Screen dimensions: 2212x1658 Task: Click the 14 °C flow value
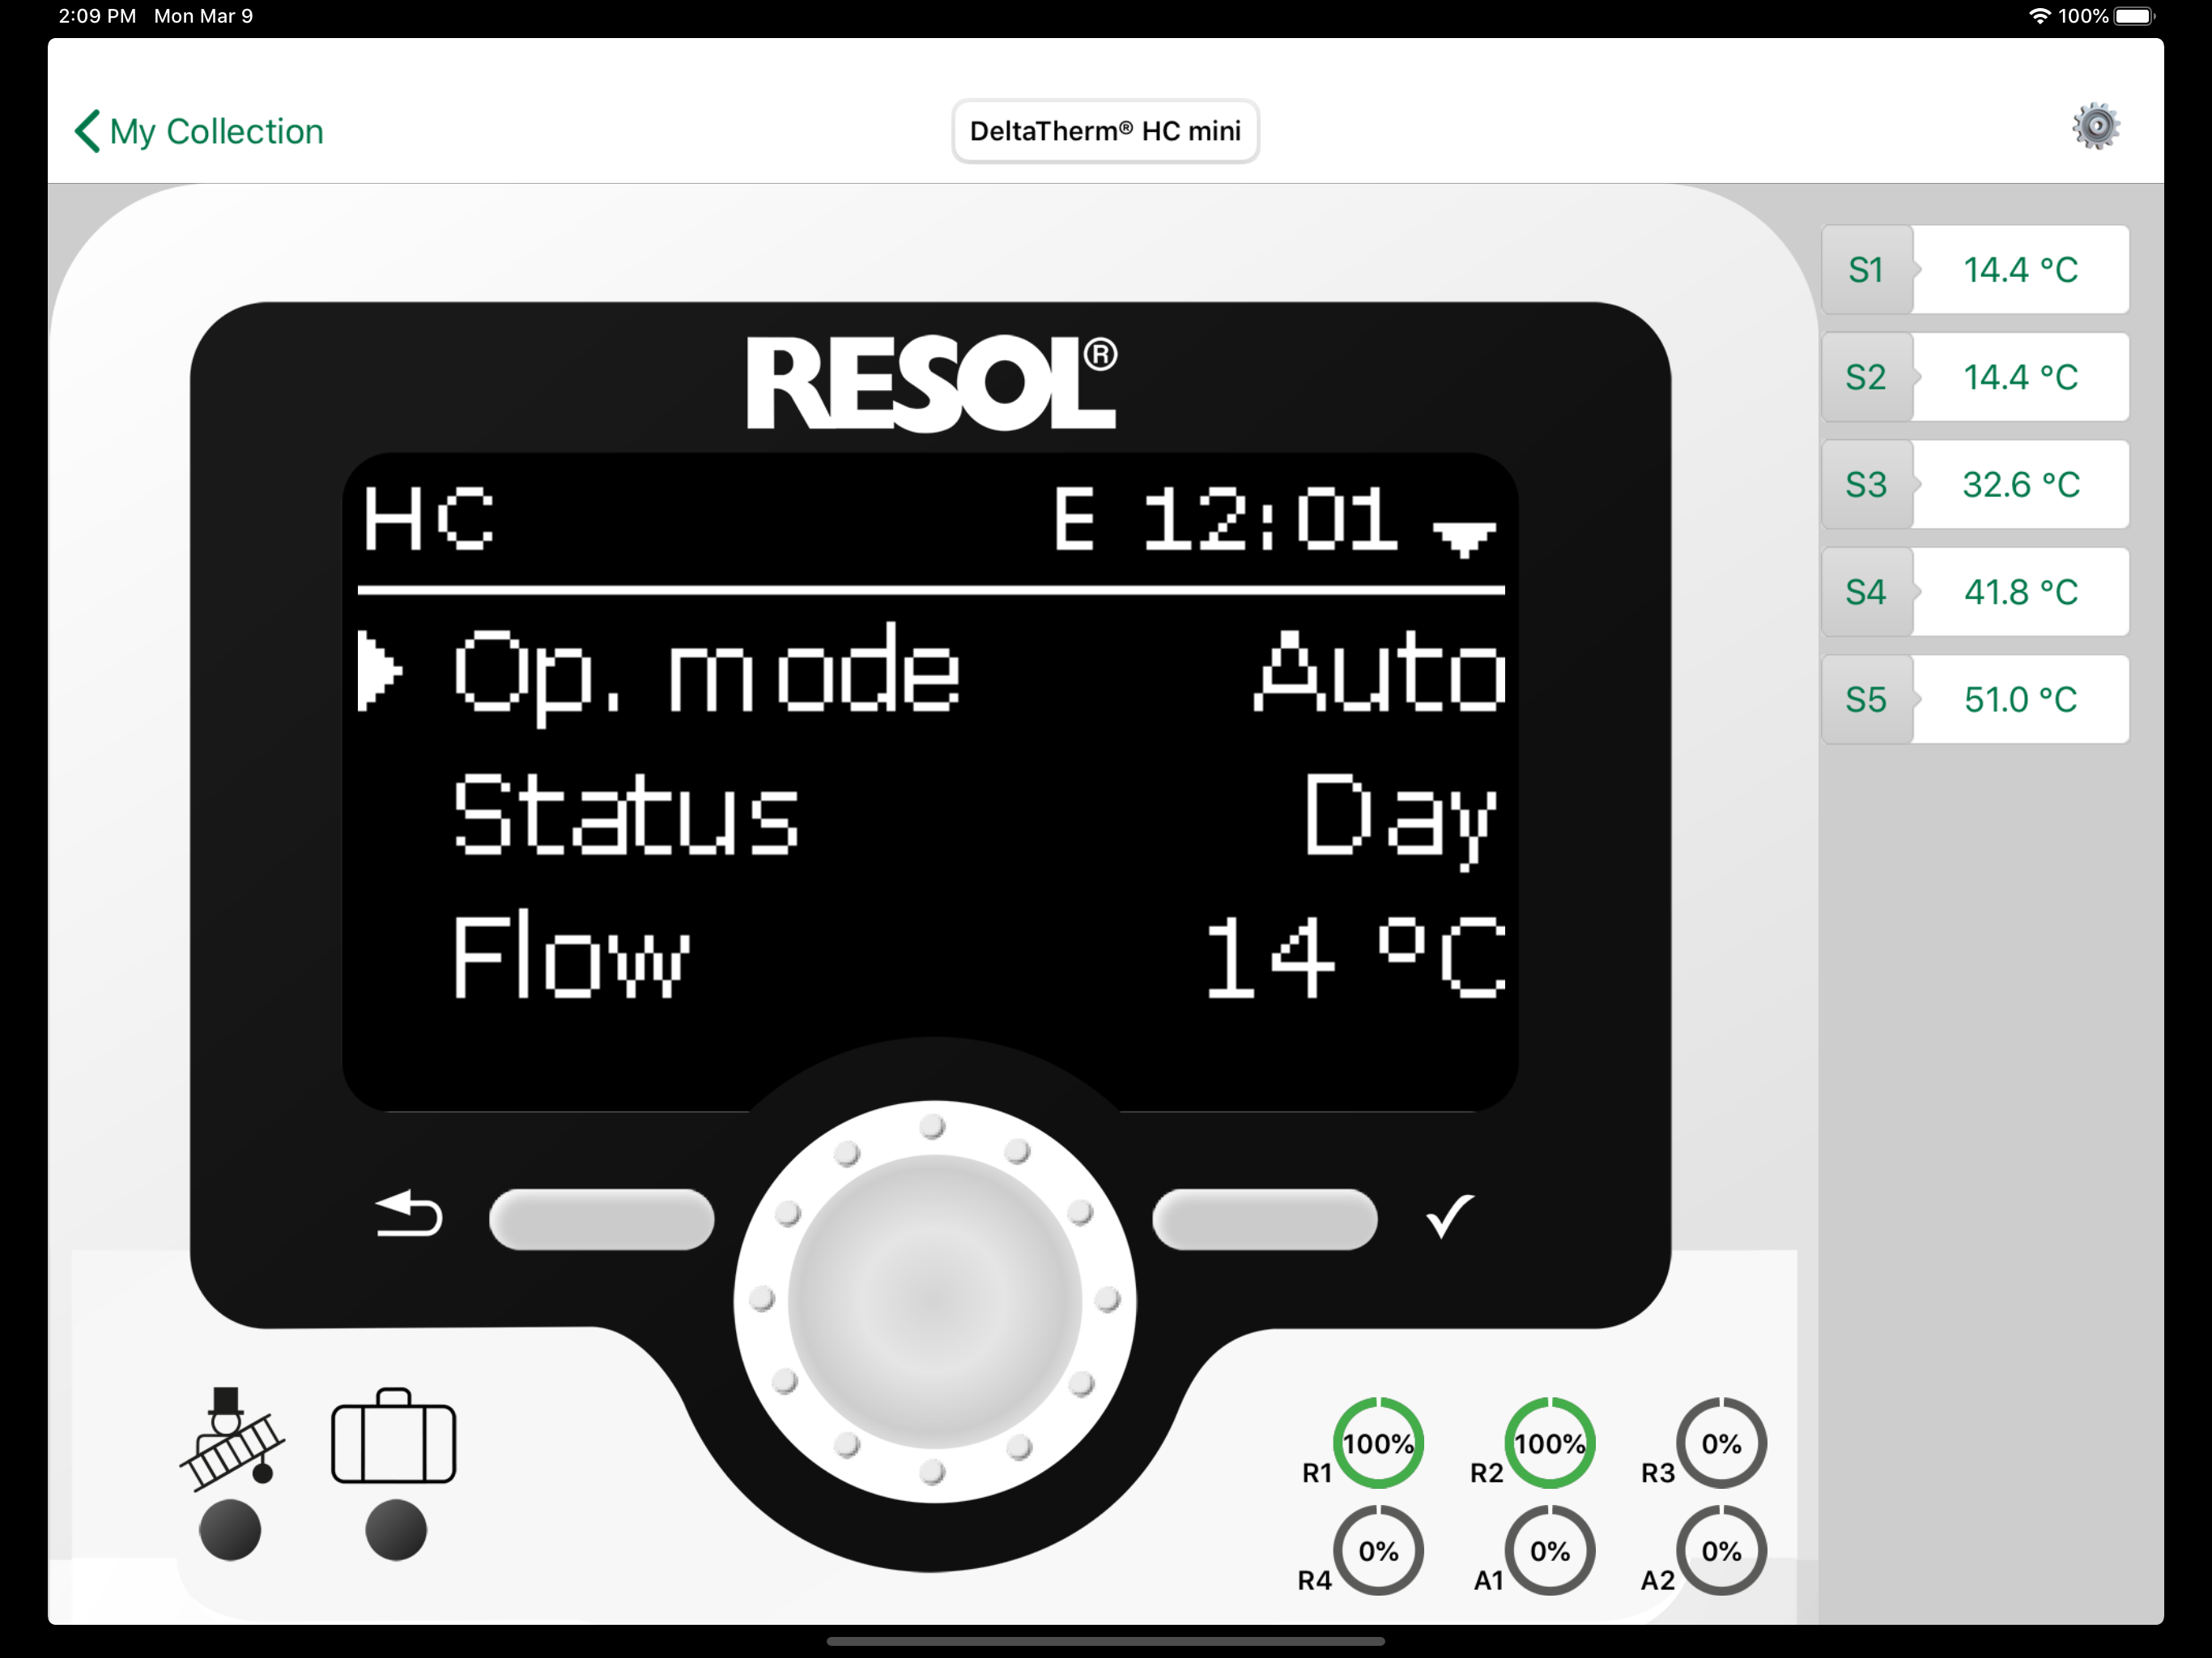pos(1355,957)
